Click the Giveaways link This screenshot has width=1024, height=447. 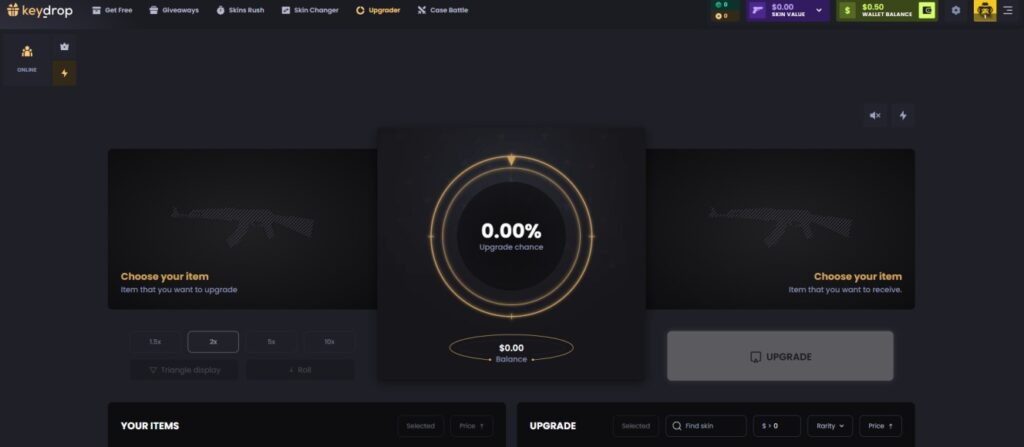tap(174, 10)
